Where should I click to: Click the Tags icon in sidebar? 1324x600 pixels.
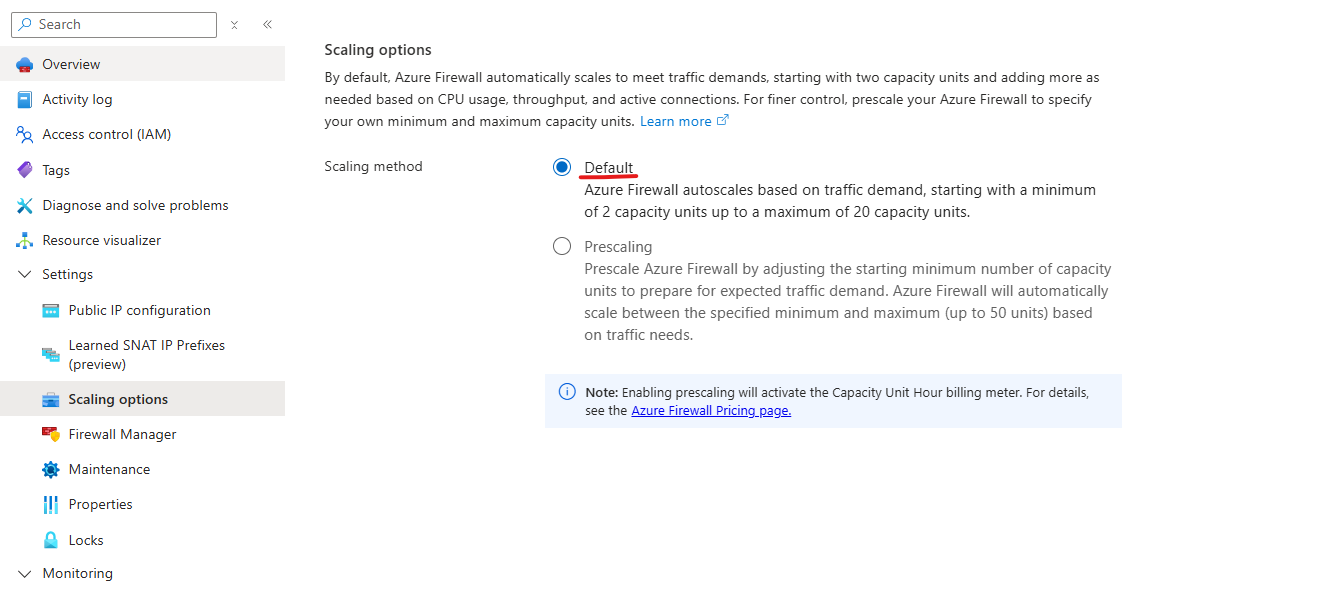coord(25,170)
